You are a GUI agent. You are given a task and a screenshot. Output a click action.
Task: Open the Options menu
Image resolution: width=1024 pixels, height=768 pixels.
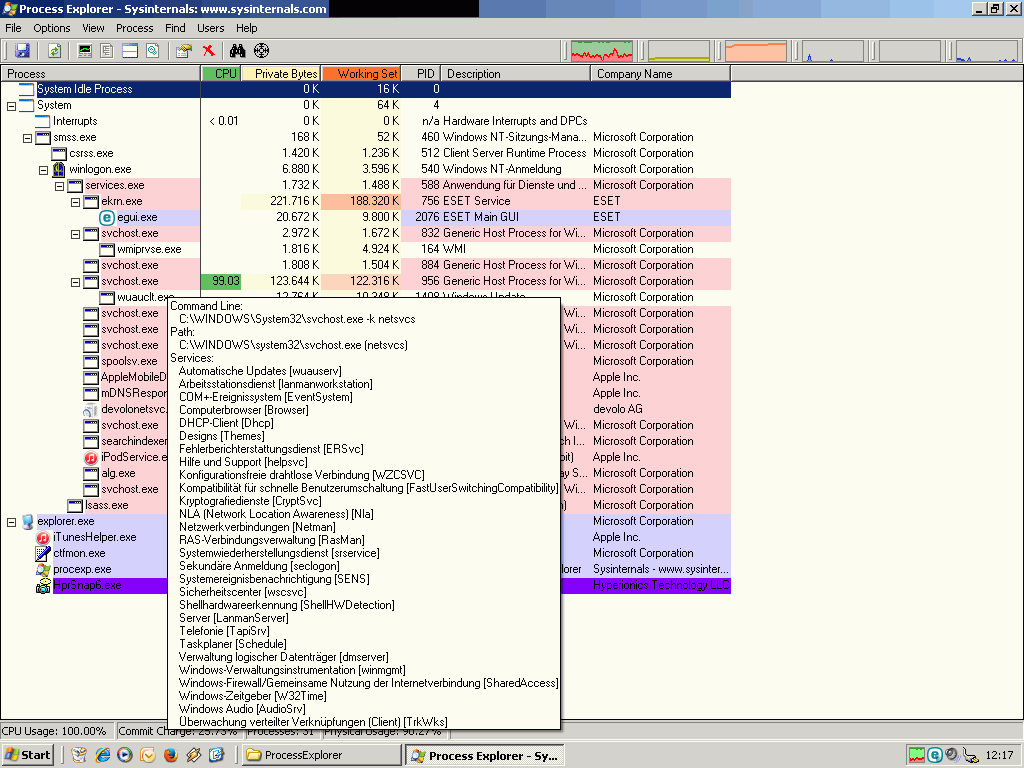(52, 28)
